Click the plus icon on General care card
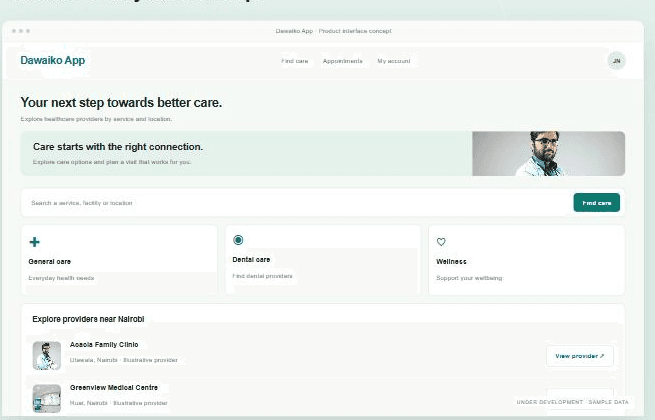655x420 pixels. pos(35,242)
